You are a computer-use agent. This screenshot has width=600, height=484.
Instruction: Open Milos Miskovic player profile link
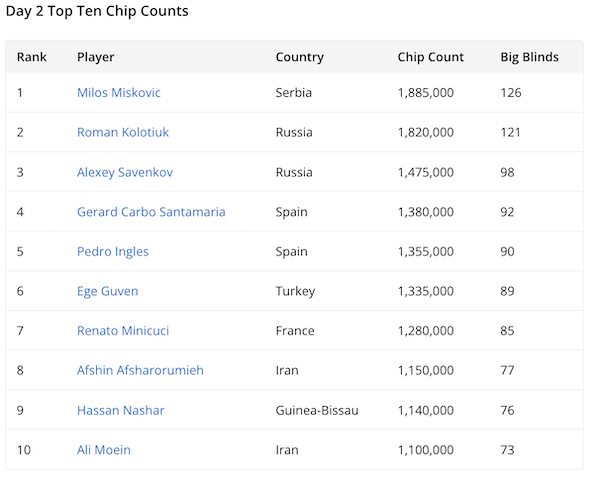pos(118,93)
